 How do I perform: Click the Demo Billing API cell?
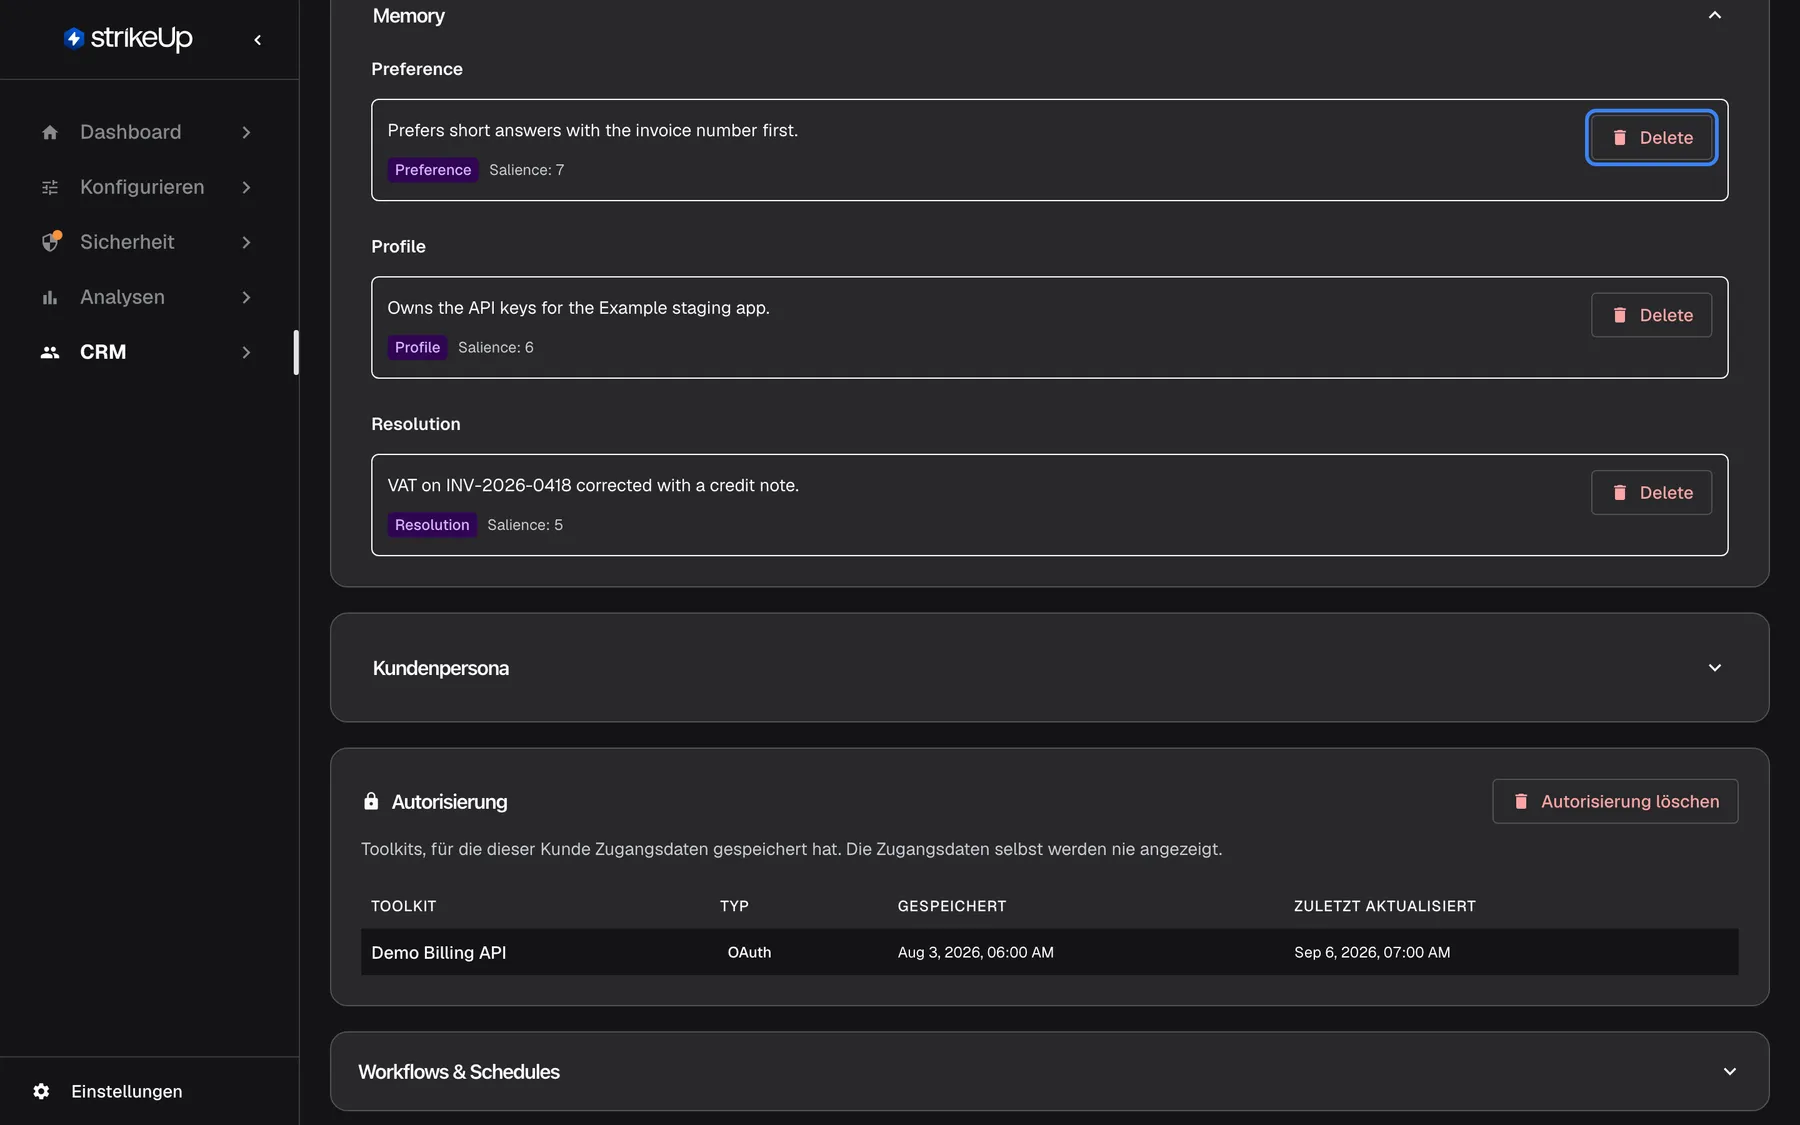tap(439, 953)
